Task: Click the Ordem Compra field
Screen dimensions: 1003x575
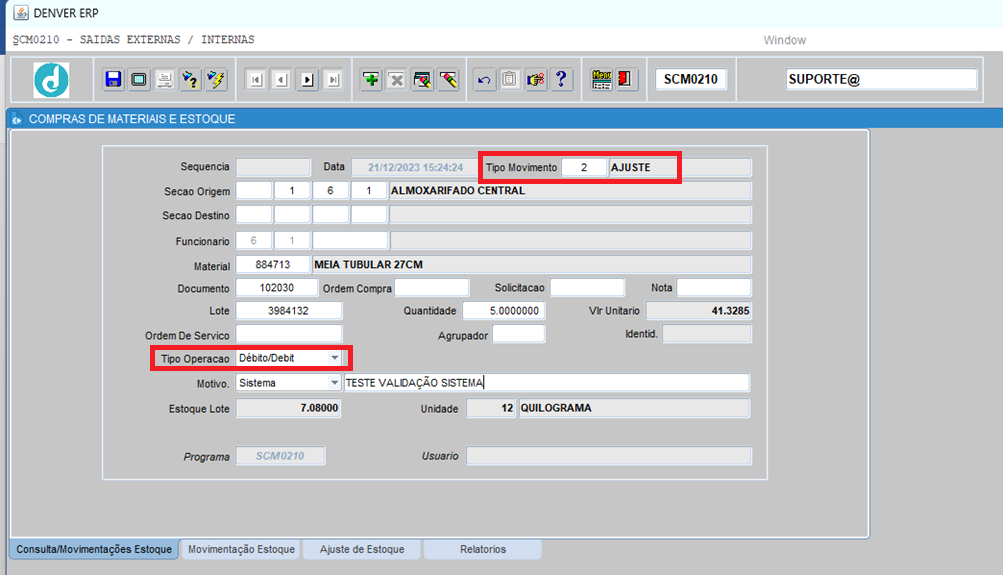Action: [x=432, y=288]
